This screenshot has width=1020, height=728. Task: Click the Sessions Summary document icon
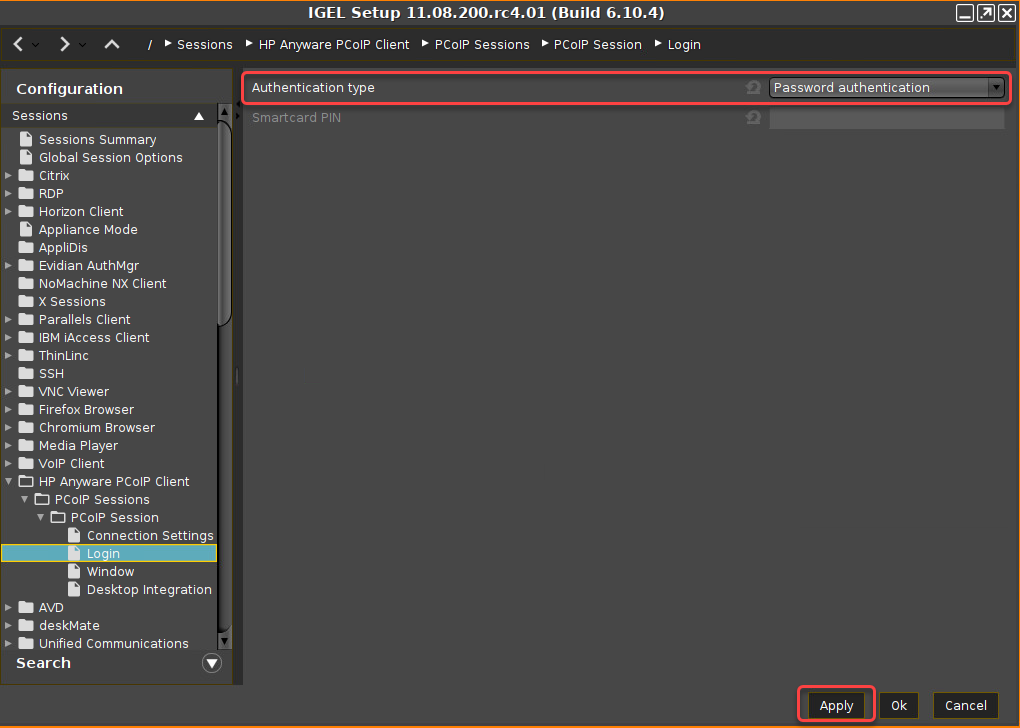coord(25,139)
